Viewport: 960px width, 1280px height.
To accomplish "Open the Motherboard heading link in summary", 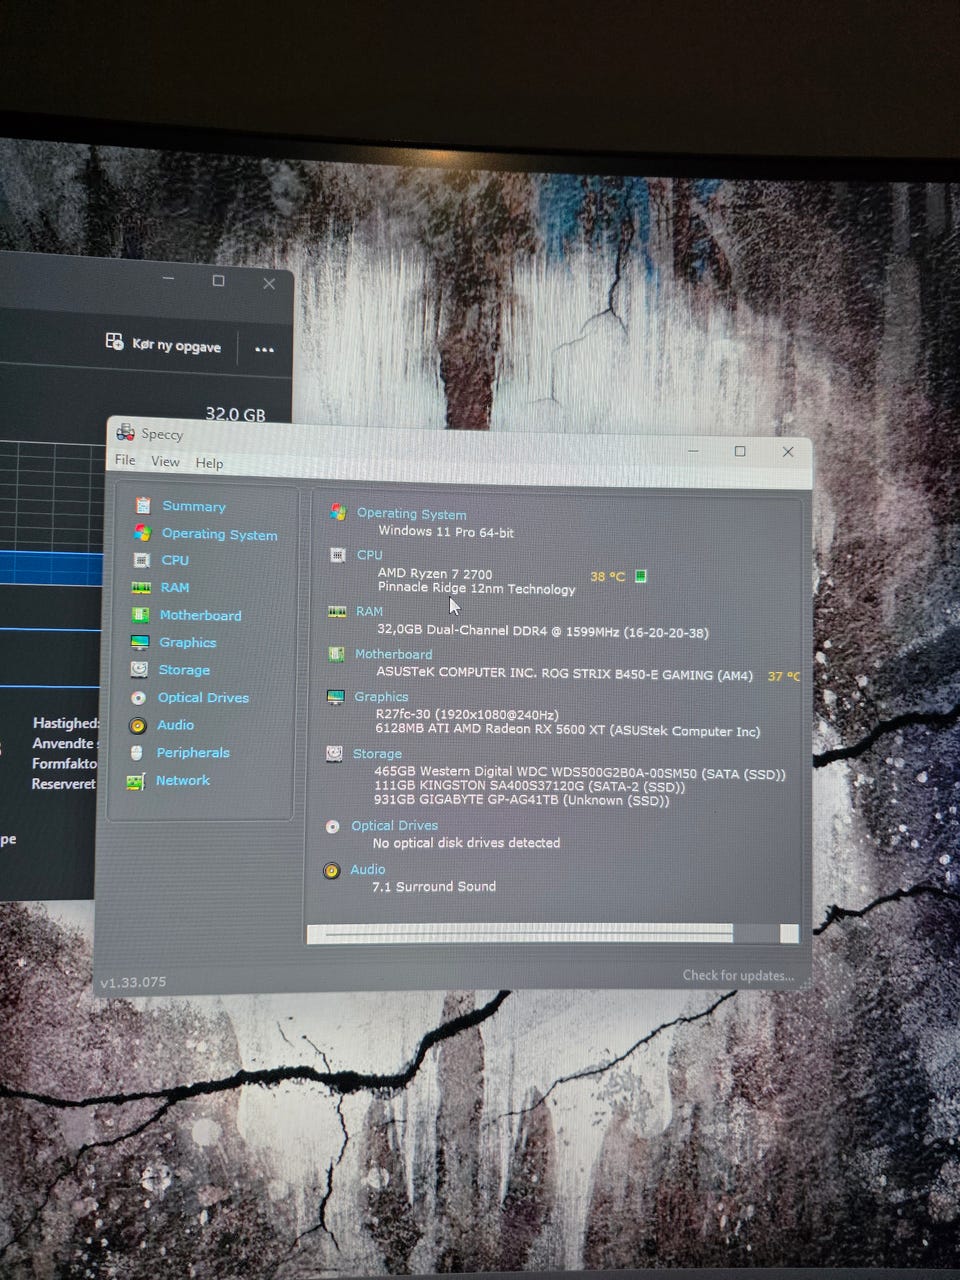I will click(x=394, y=654).
